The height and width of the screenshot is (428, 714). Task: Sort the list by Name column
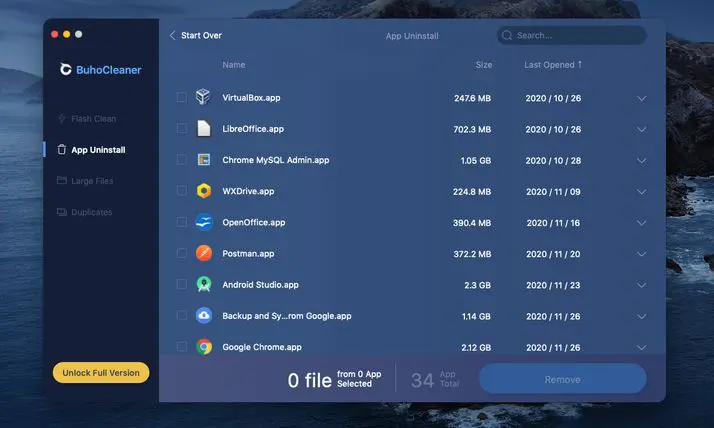click(x=234, y=65)
